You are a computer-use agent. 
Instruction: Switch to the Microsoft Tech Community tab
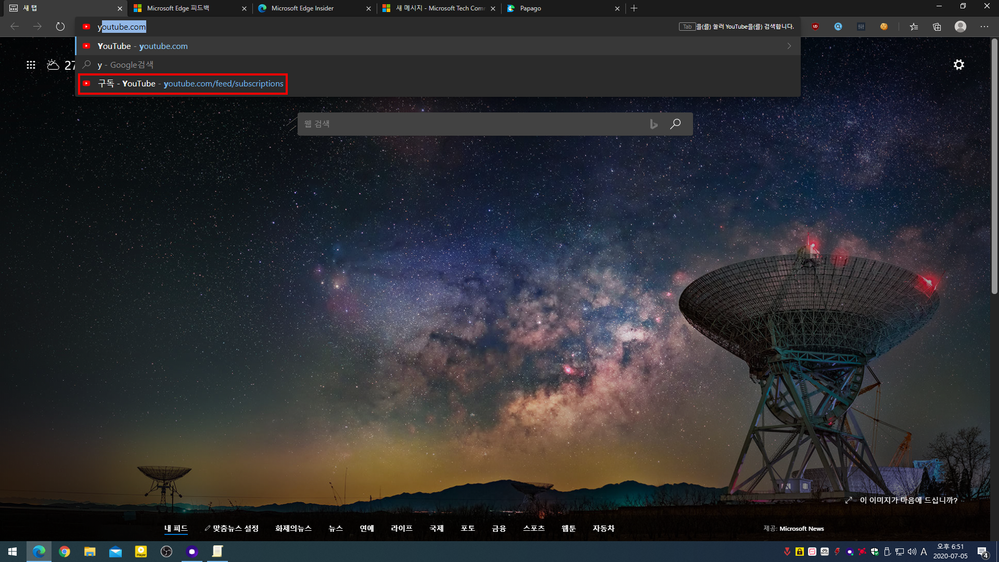pos(438,8)
